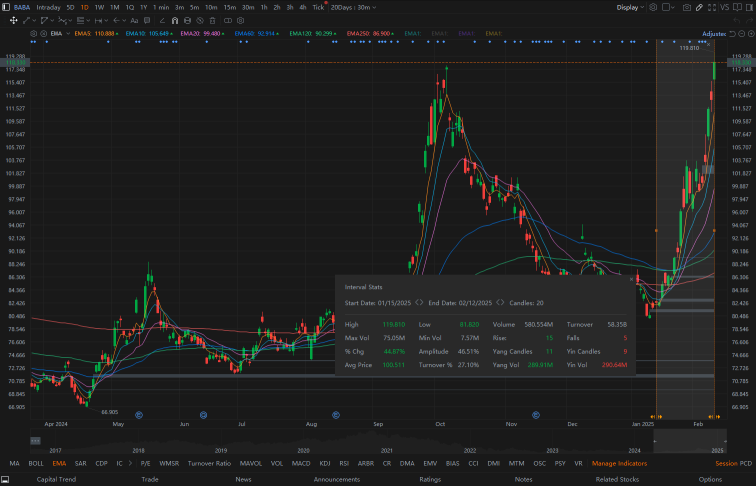Open the 20Days : 30m interval dropdown
This screenshot has width=756, height=486.
coord(352,7)
